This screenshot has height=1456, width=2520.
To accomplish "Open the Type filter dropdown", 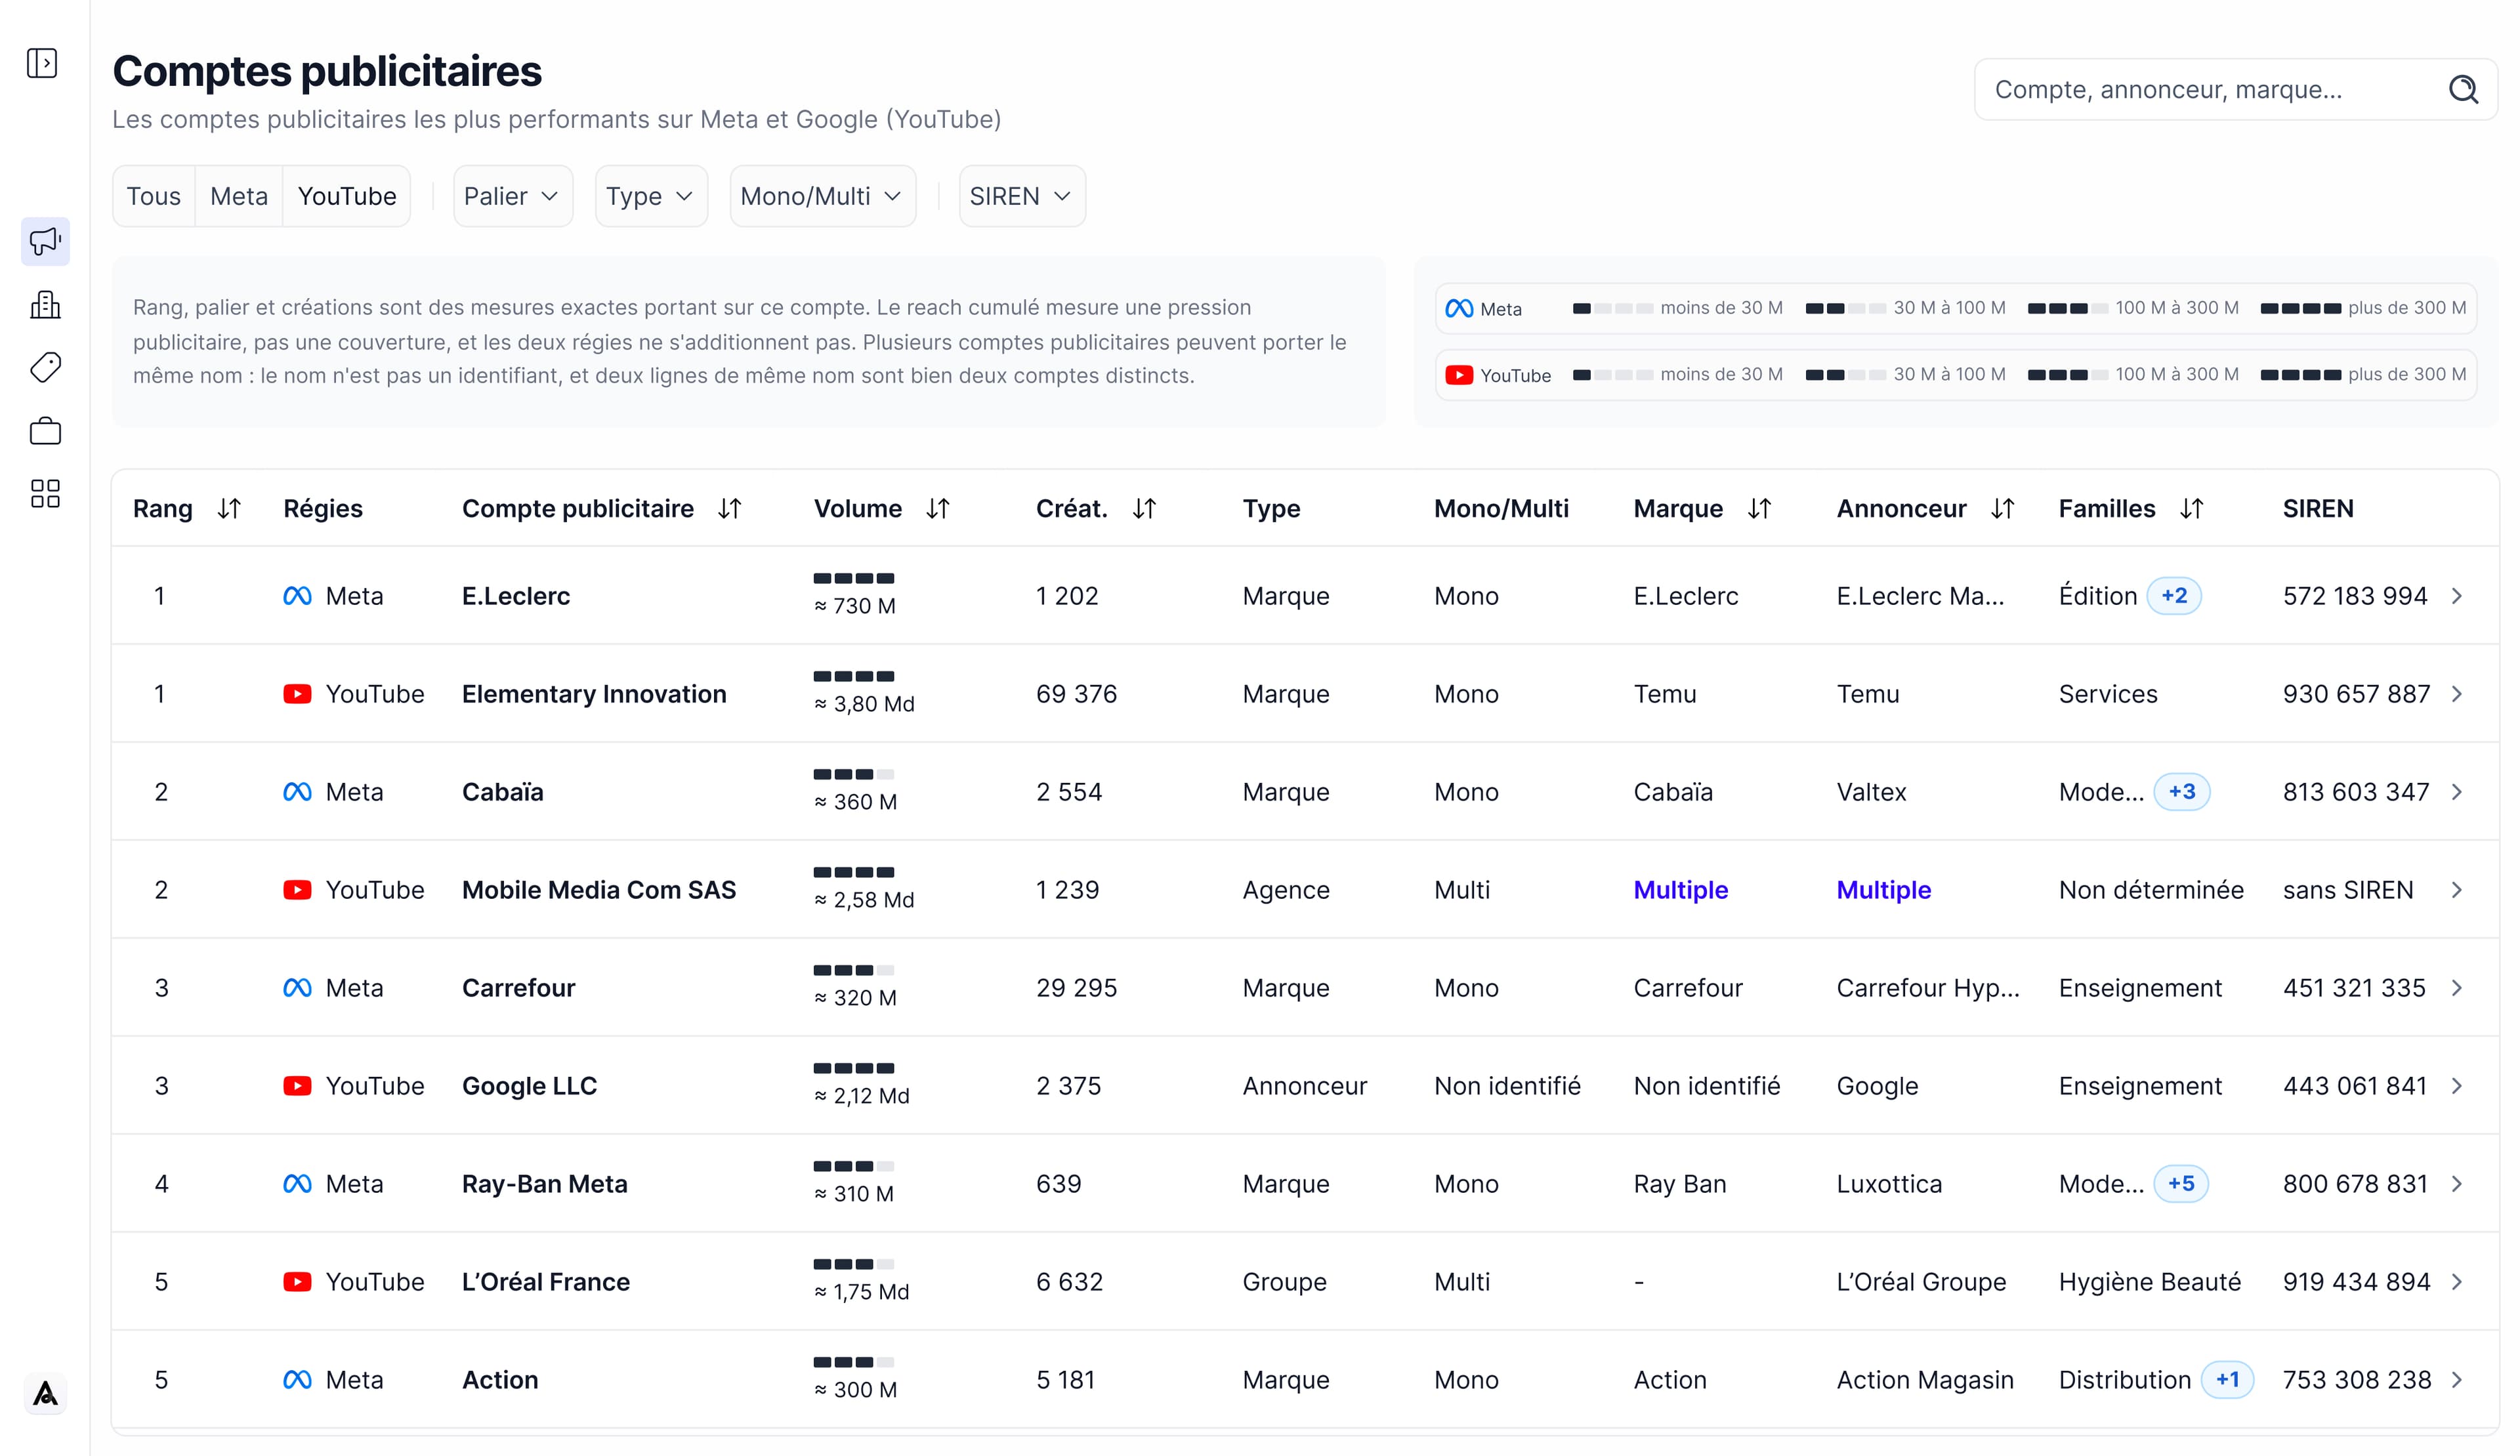I will point(651,196).
